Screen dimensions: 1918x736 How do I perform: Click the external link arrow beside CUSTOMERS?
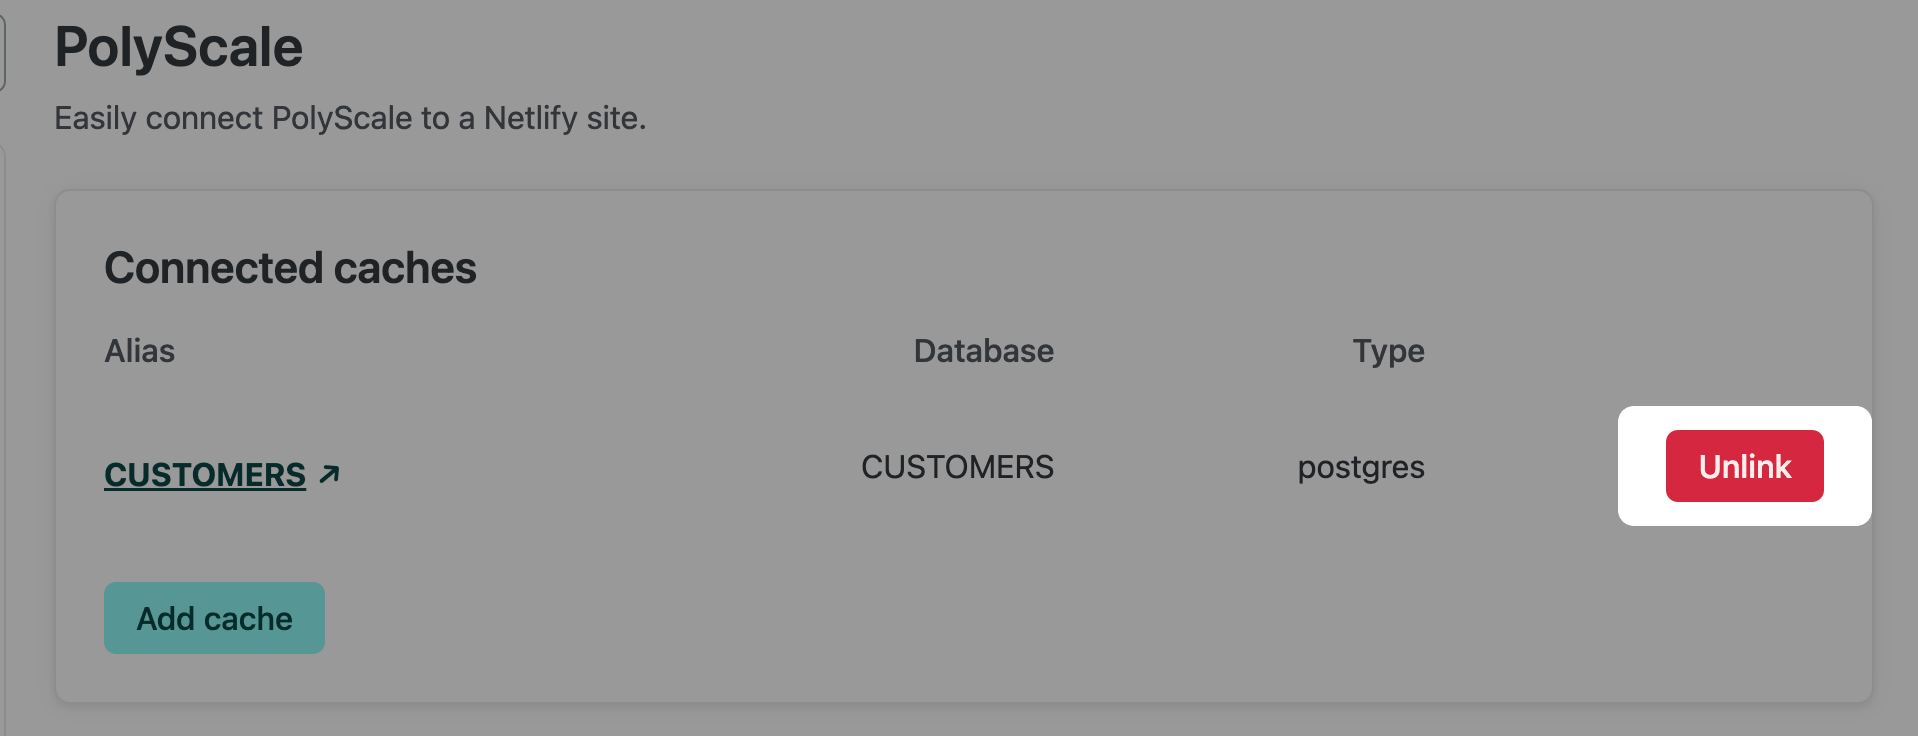pyautogui.click(x=329, y=474)
